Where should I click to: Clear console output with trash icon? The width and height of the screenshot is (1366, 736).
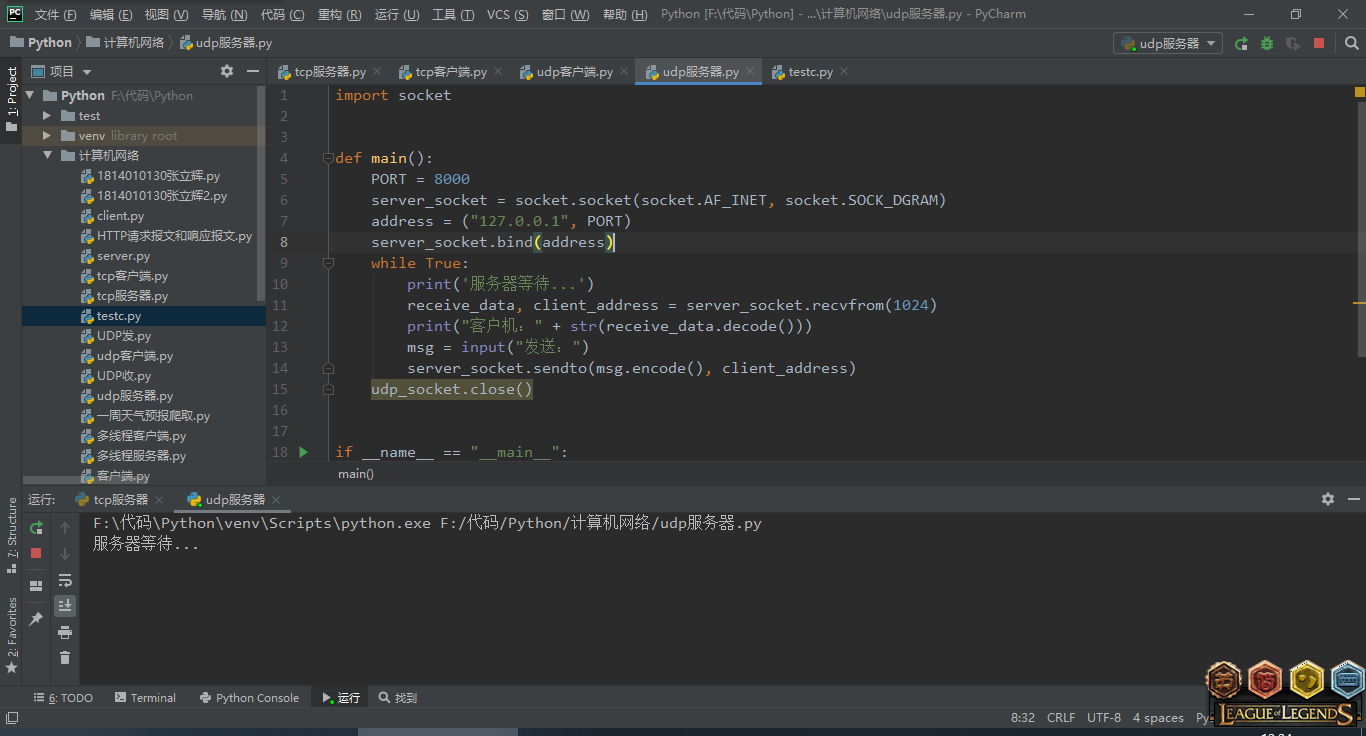pyautogui.click(x=65, y=657)
